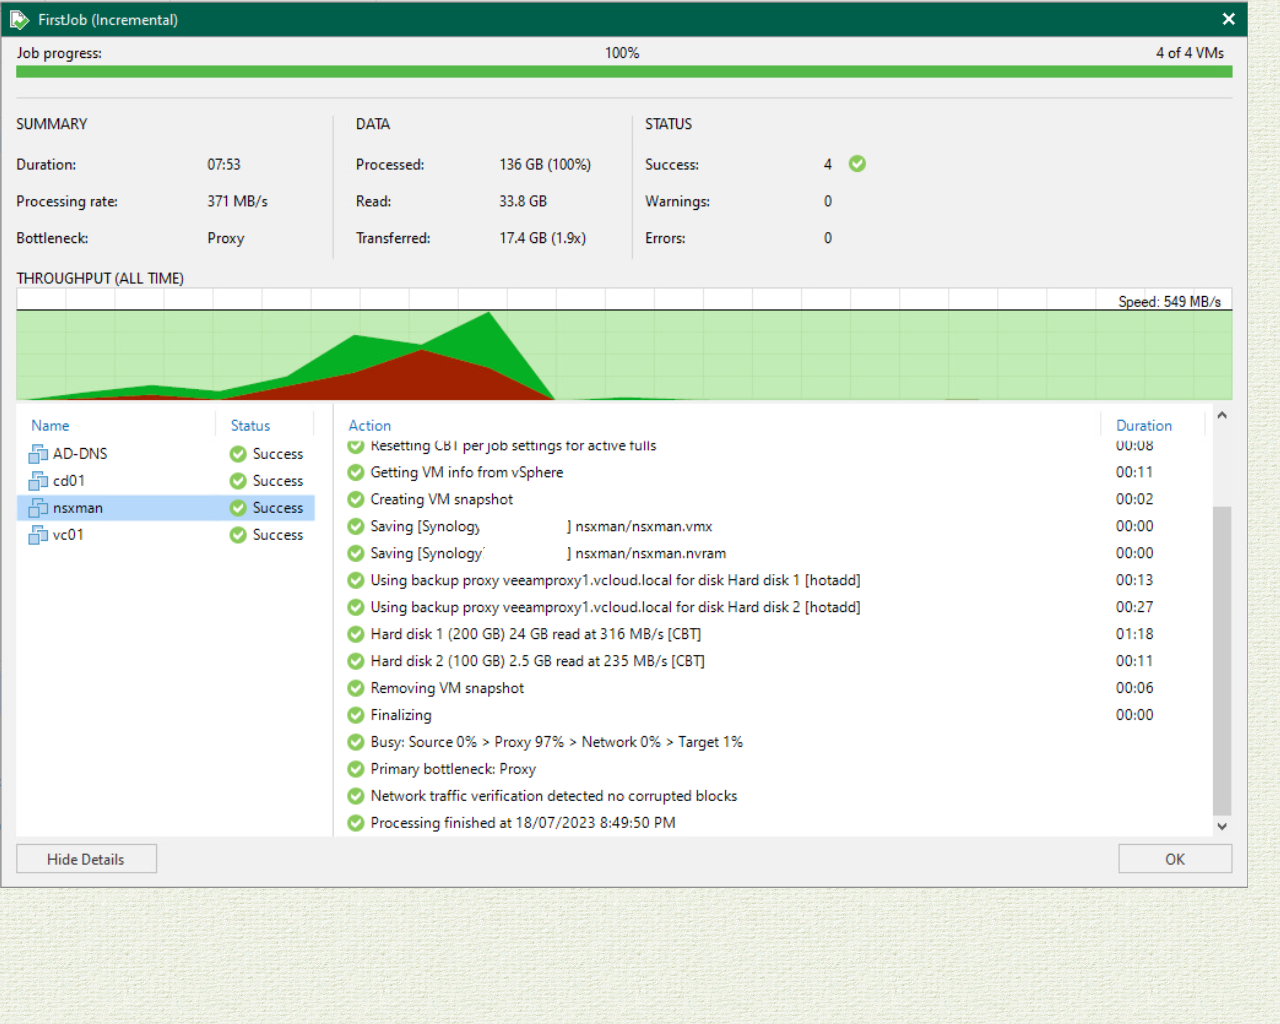Click the Veeam job icon in title bar

pos(19,19)
